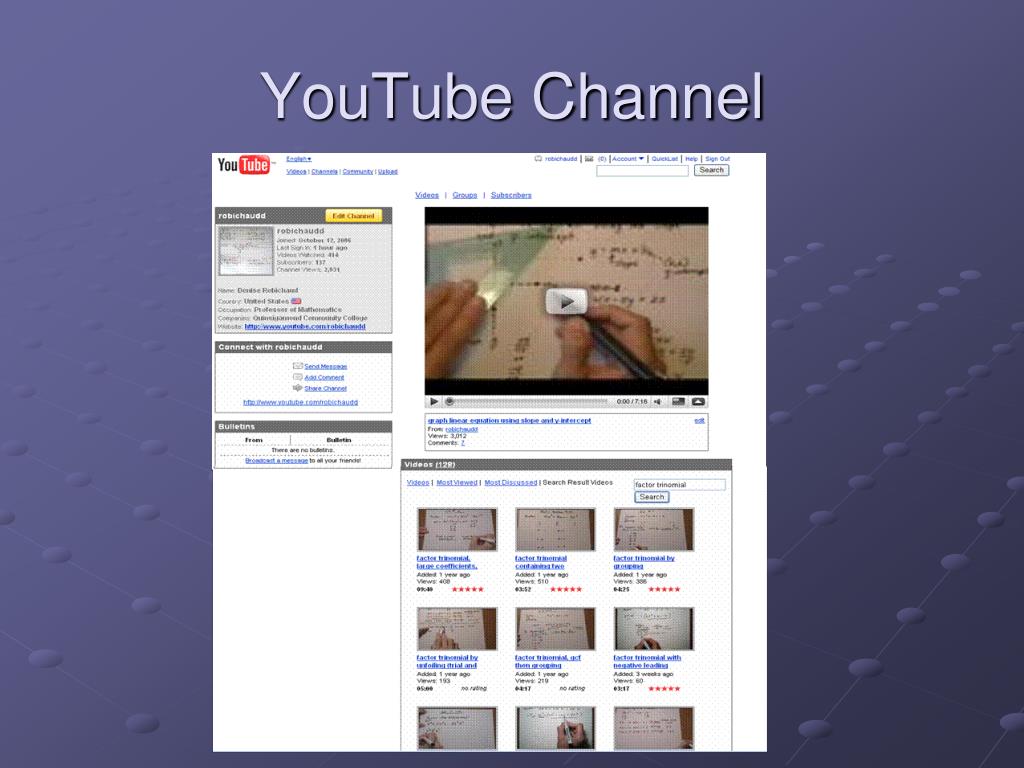Click the video progress bar

(x=528, y=402)
